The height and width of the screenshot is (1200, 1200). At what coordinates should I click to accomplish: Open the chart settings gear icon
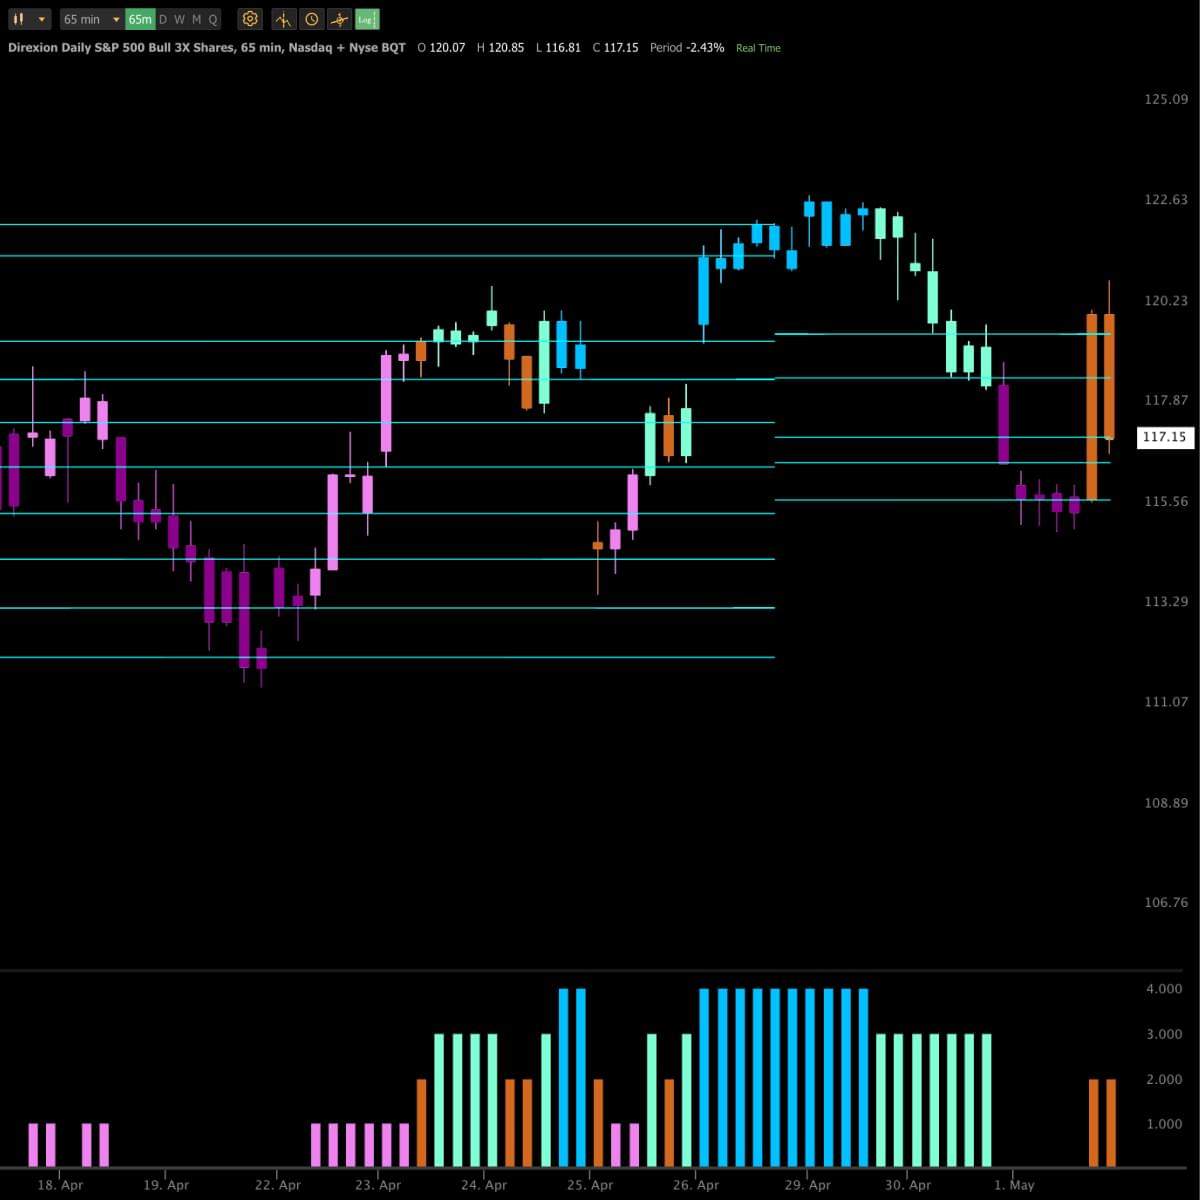click(250, 19)
